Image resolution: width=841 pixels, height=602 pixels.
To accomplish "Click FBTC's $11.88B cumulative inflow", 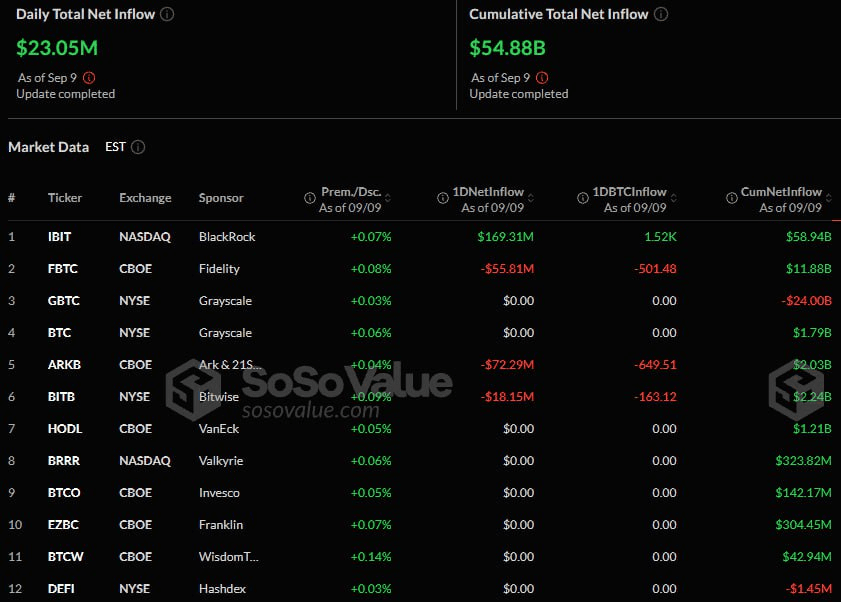I will (x=808, y=269).
